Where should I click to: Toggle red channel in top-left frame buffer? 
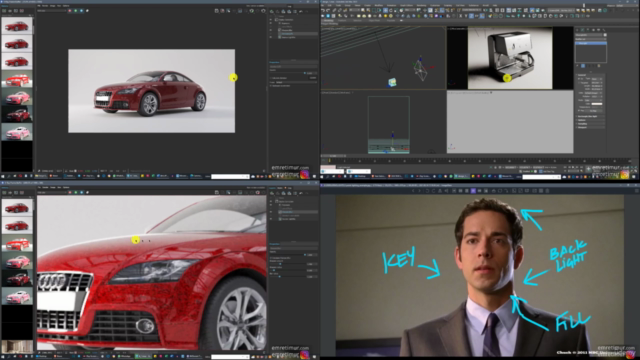click(70, 11)
